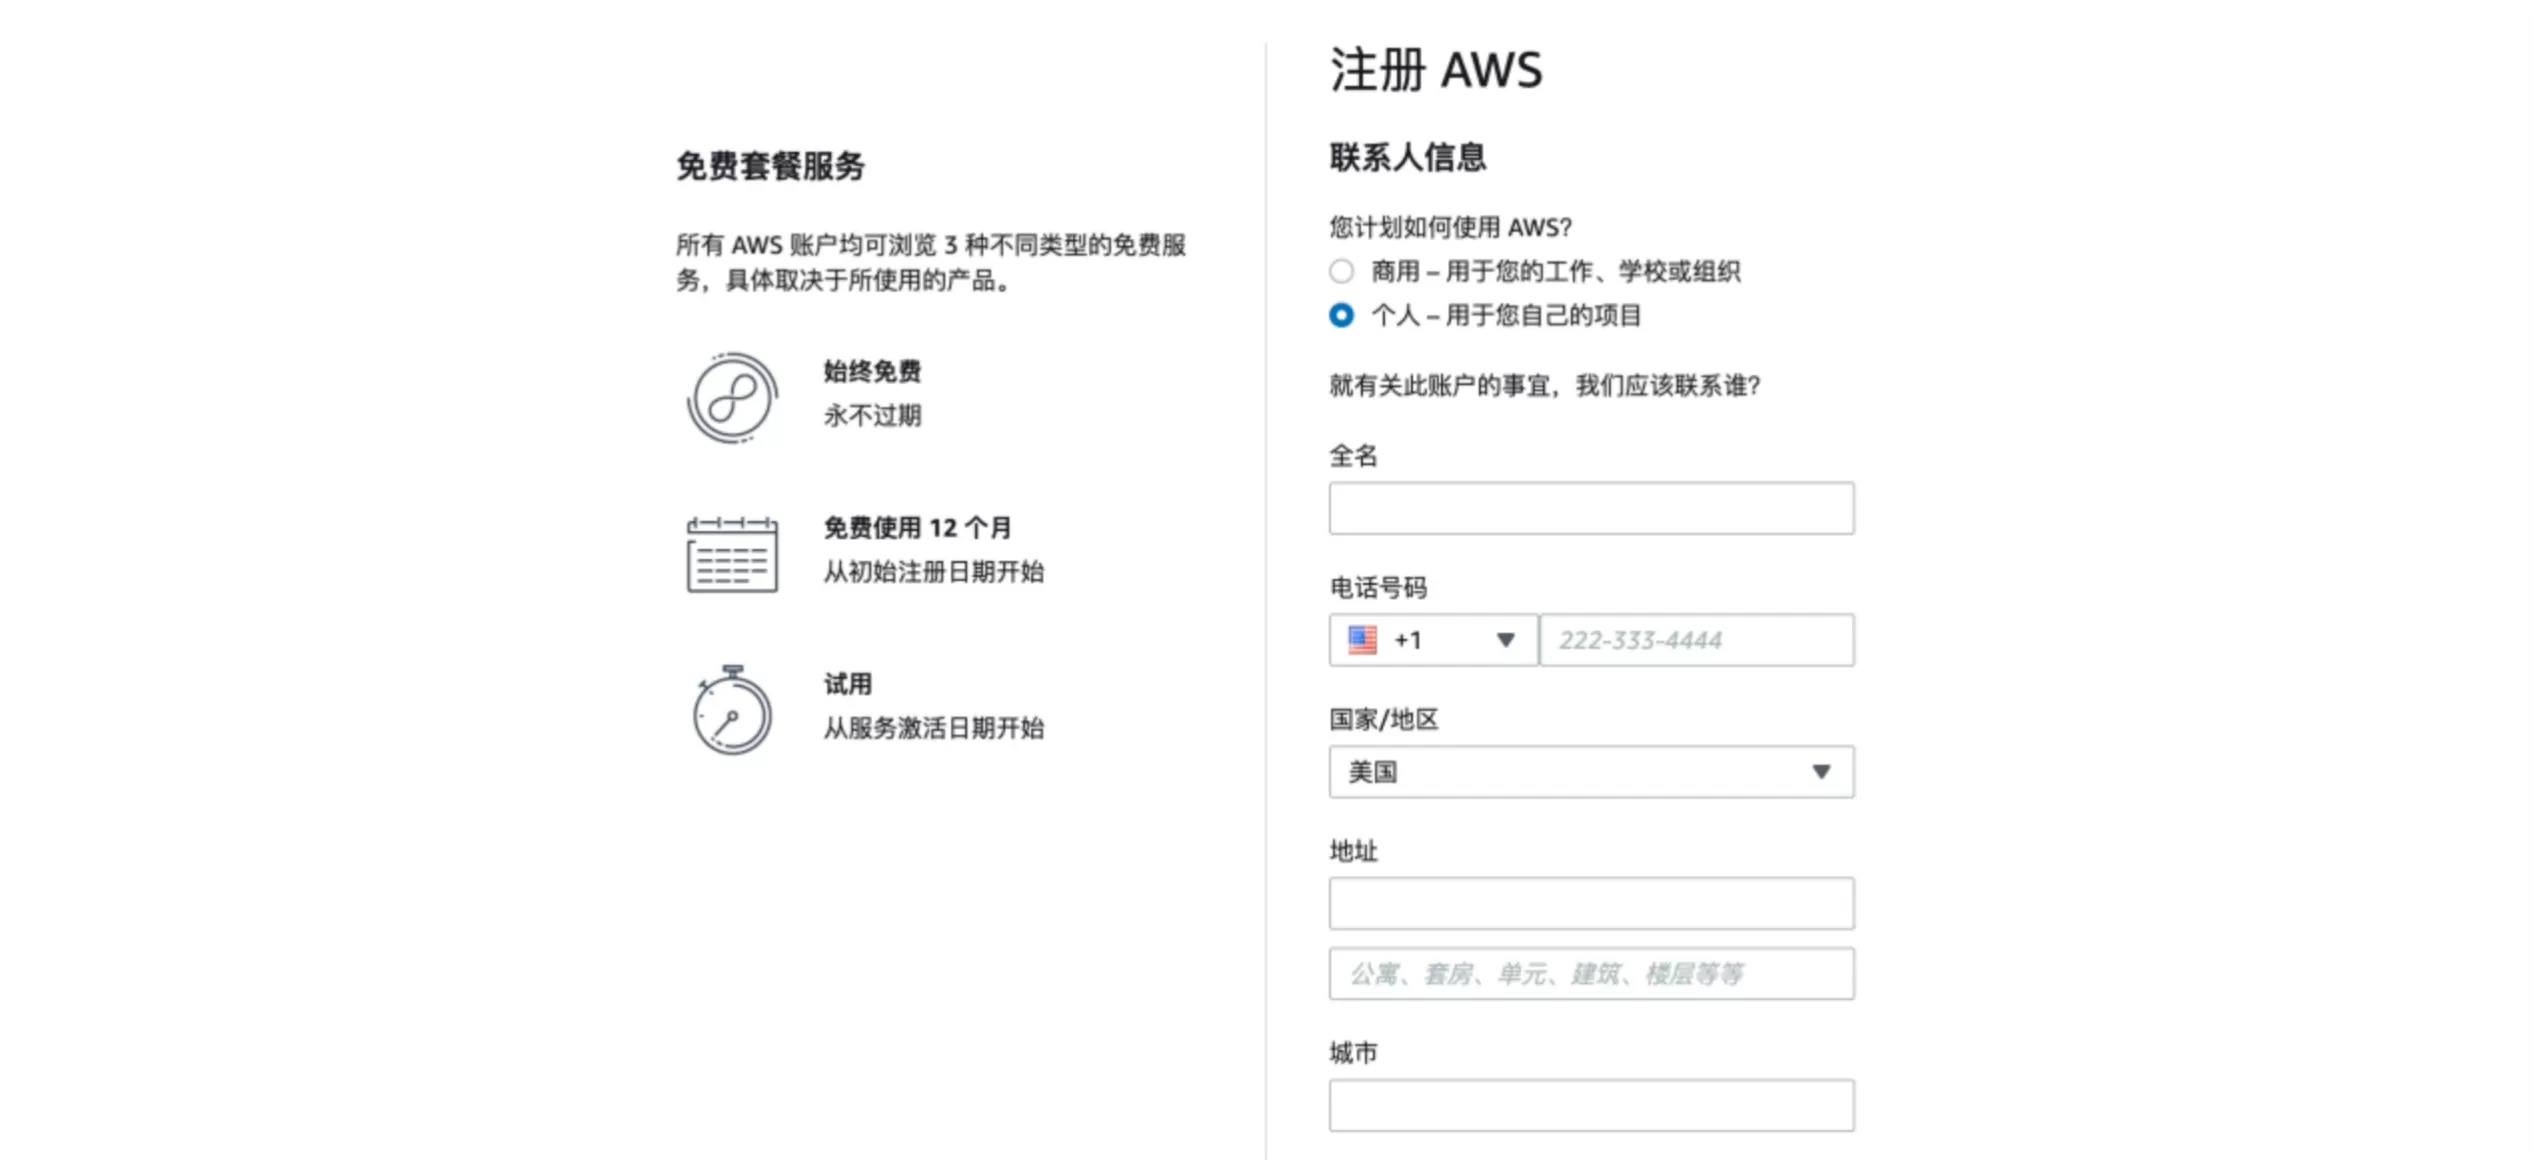The image size is (2534, 1166).
Task: Click the 免费套餐服务 heading
Action: click(x=770, y=166)
